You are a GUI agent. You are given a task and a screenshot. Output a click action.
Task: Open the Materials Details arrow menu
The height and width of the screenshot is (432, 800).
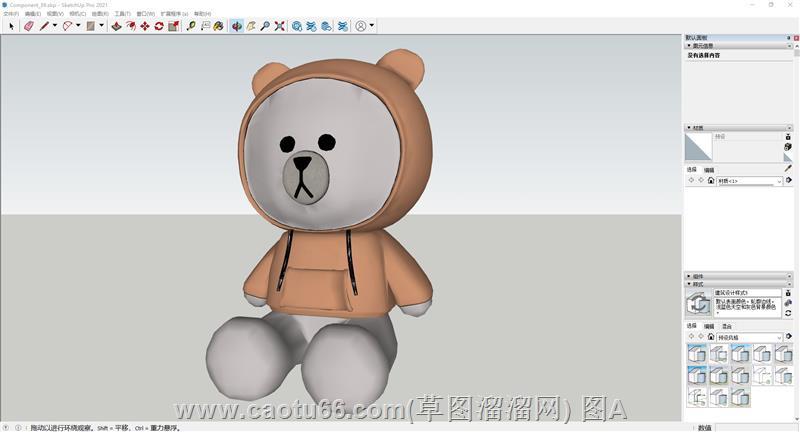pyautogui.click(x=788, y=181)
